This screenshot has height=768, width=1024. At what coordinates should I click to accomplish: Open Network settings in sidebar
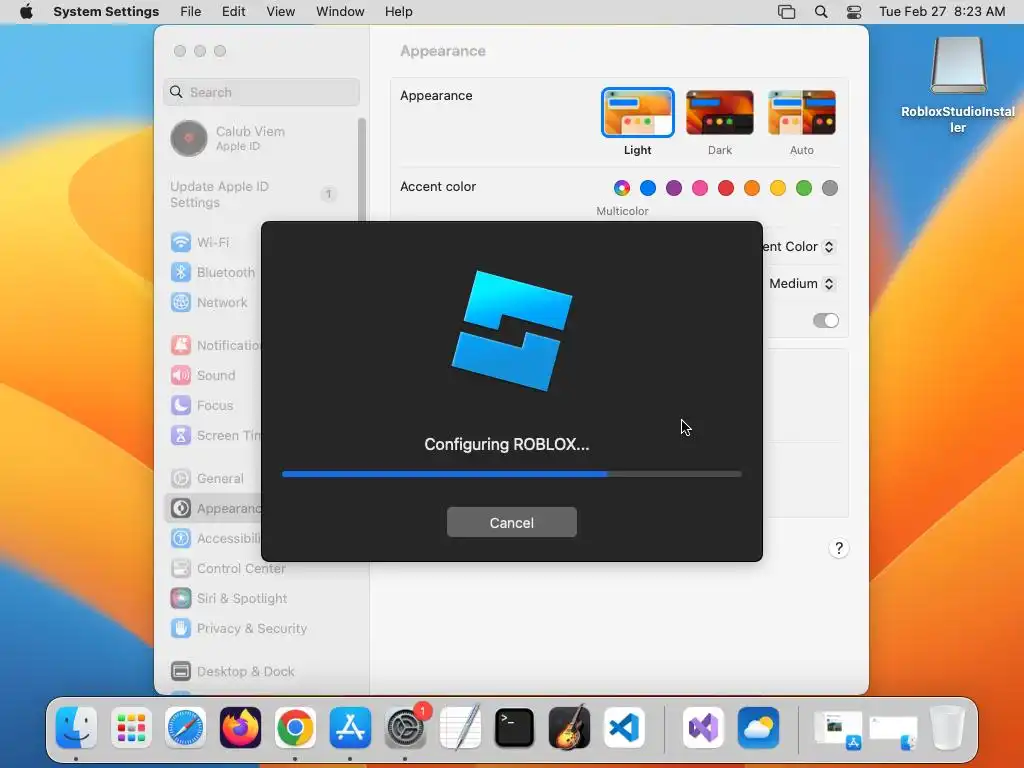pos(209,302)
